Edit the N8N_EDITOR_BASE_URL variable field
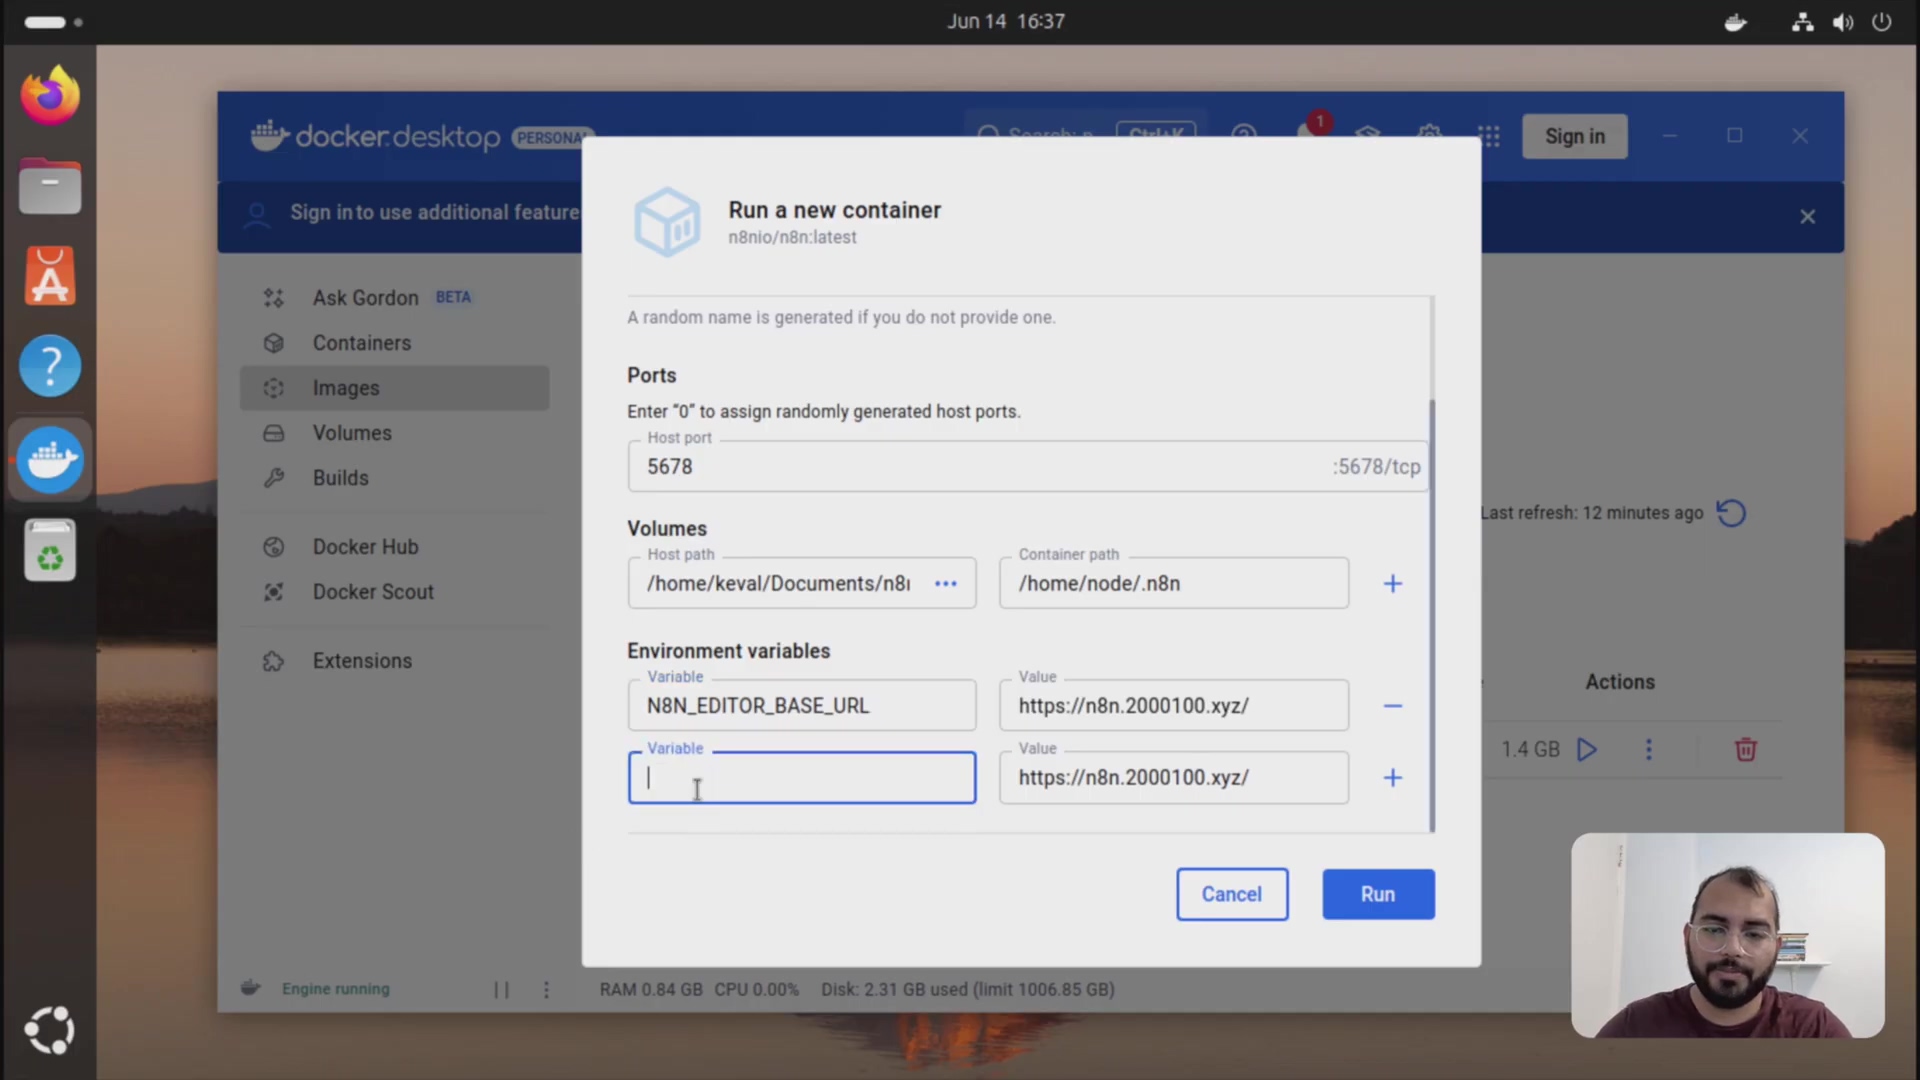This screenshot has height=1080, width=1920. pos(802,706)
